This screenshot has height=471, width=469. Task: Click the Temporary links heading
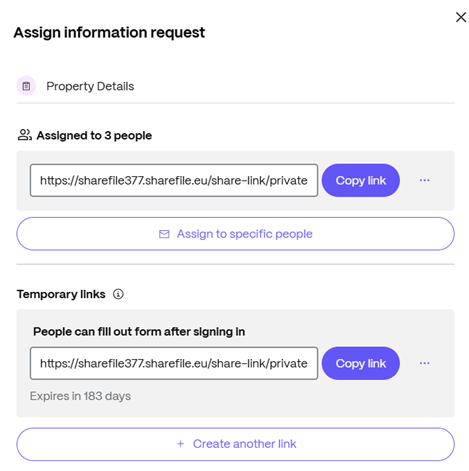click(x=61, y=294)
